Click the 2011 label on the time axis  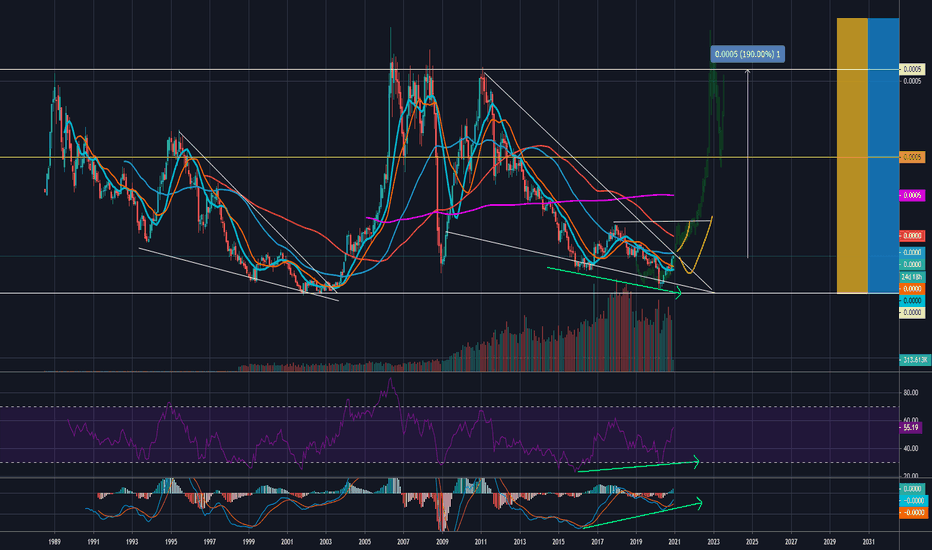click(x=481, y=542)
